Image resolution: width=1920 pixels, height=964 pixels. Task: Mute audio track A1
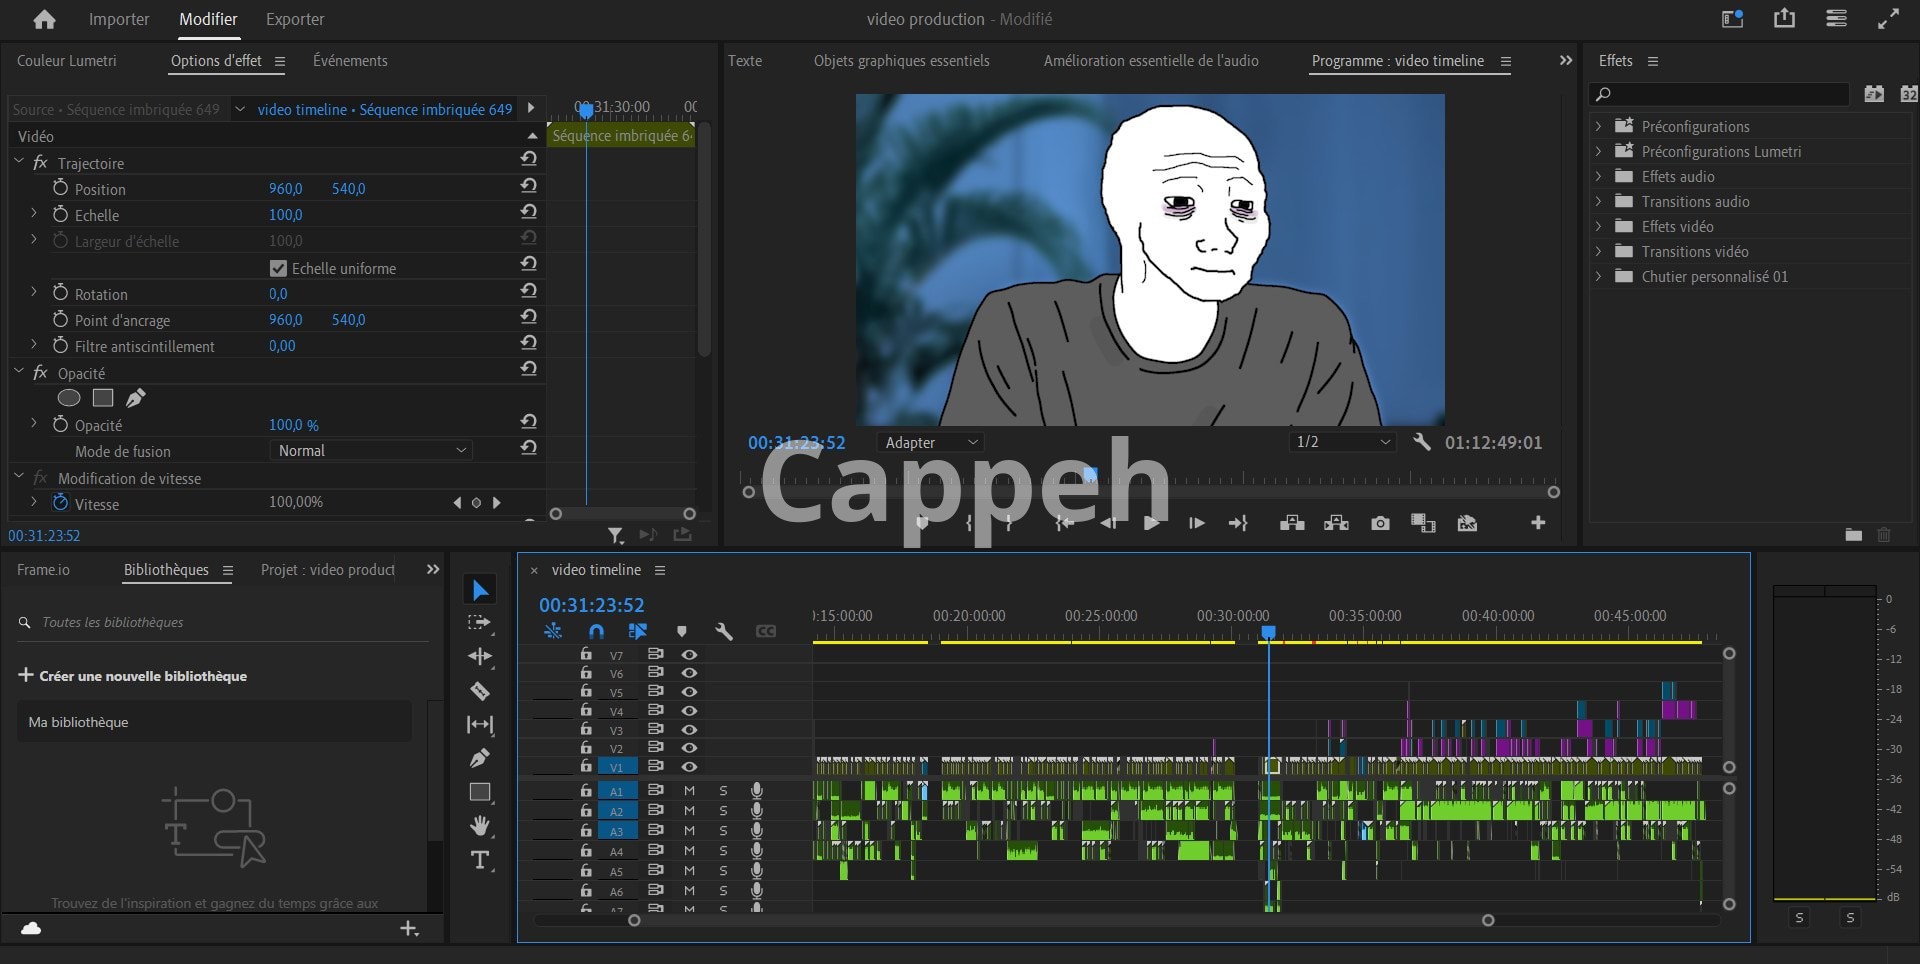click(x=689, y=790)
